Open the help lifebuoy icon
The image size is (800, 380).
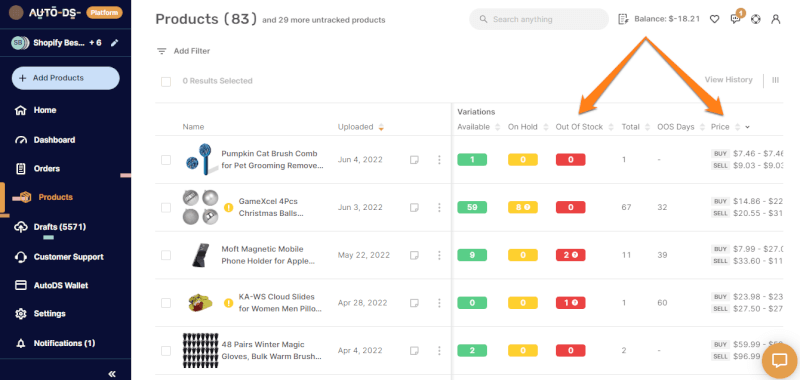point(756,19)
